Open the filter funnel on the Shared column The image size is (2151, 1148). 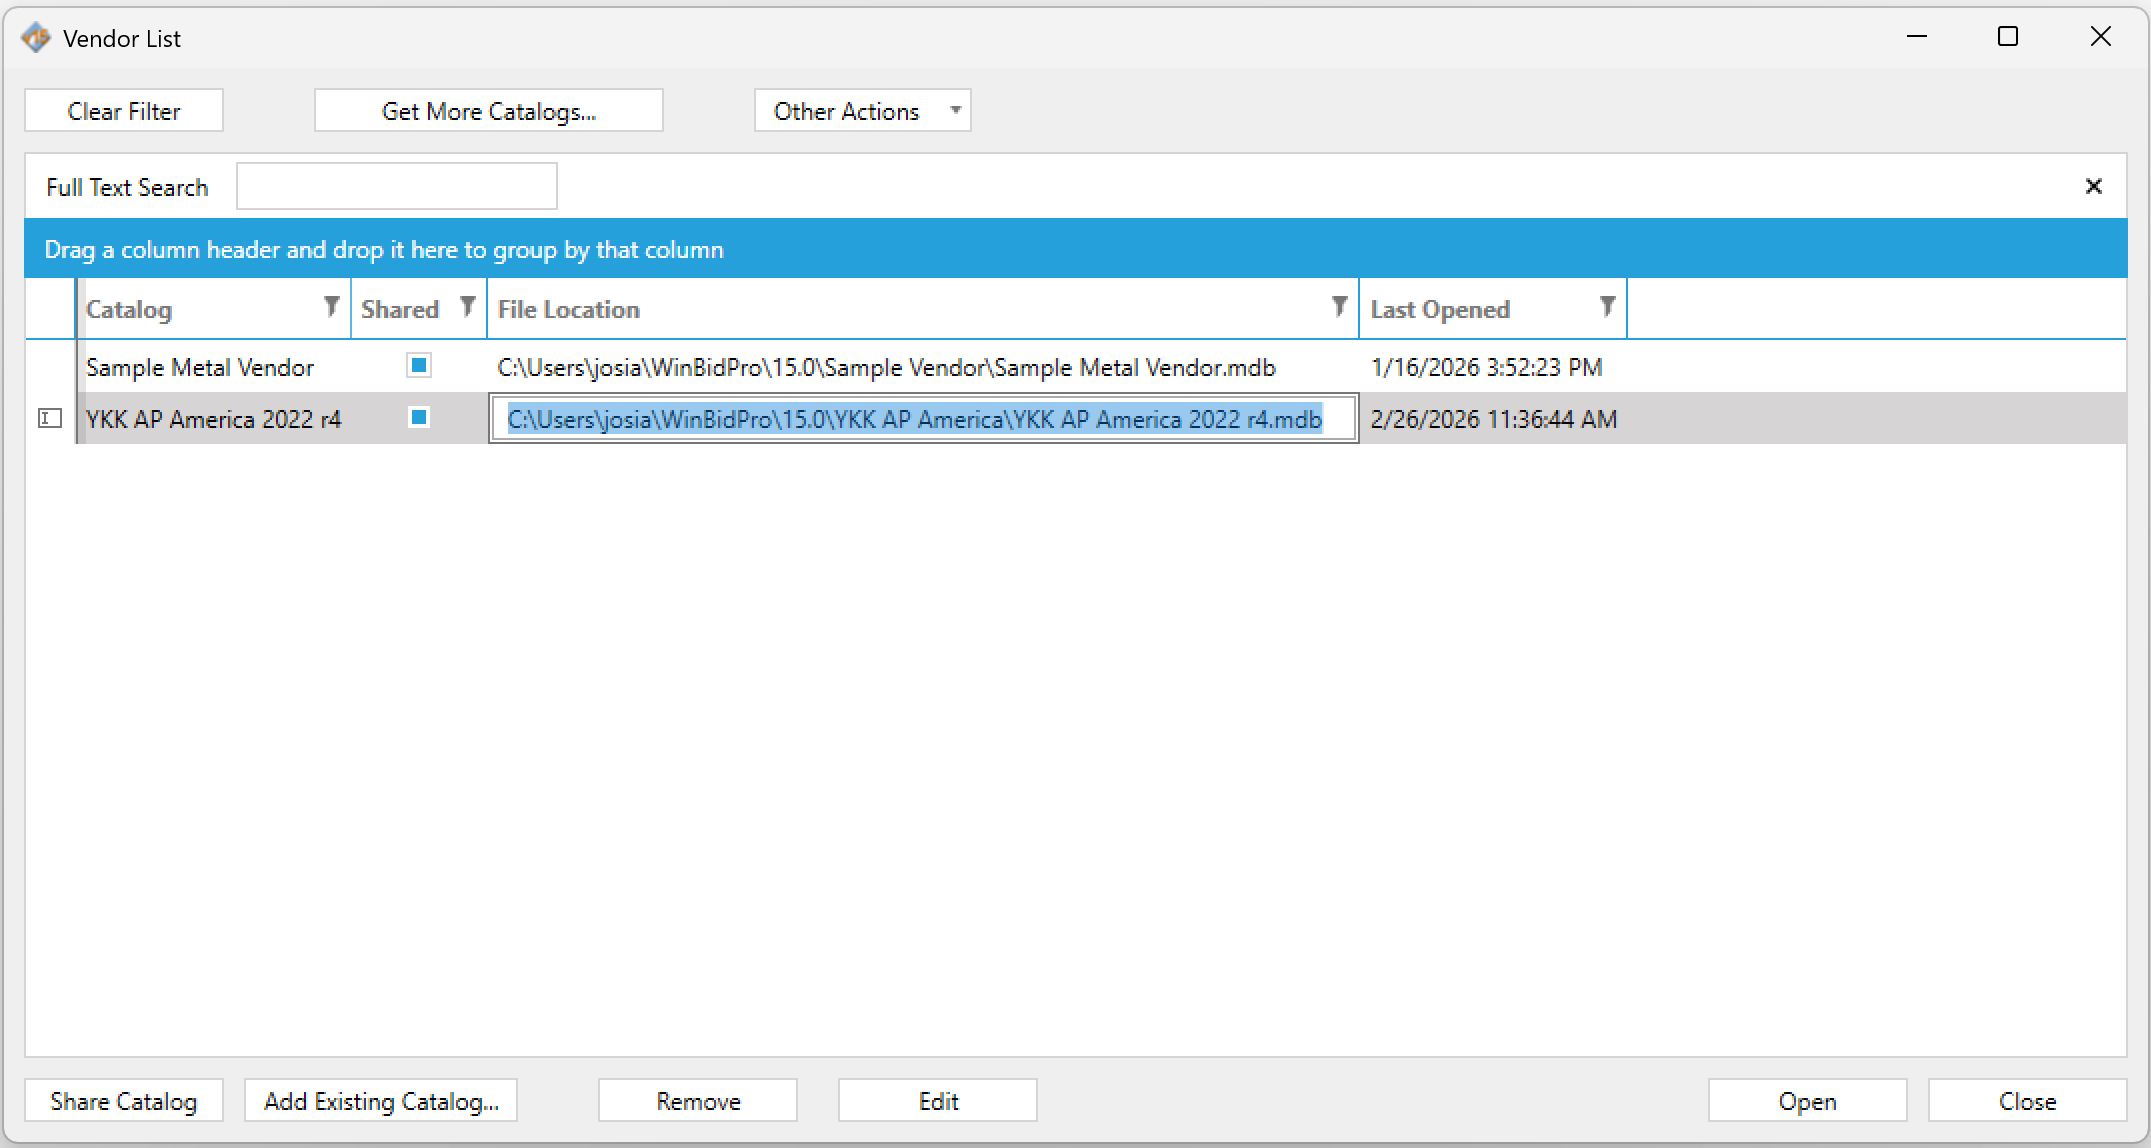click(466, 307)
